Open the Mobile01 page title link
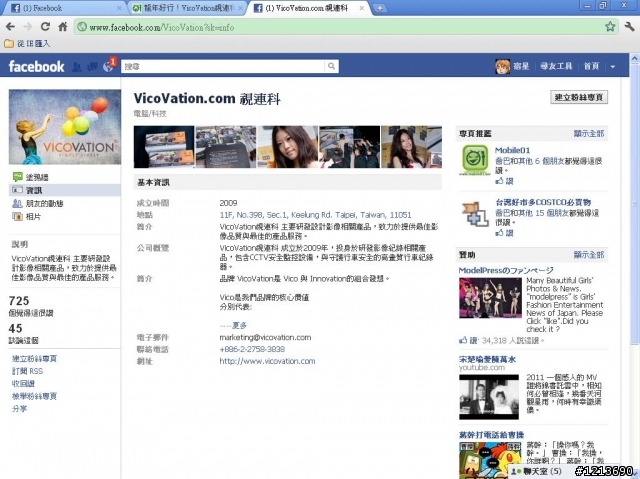Viewport: 640px width, 479px height. coord(512,150)
